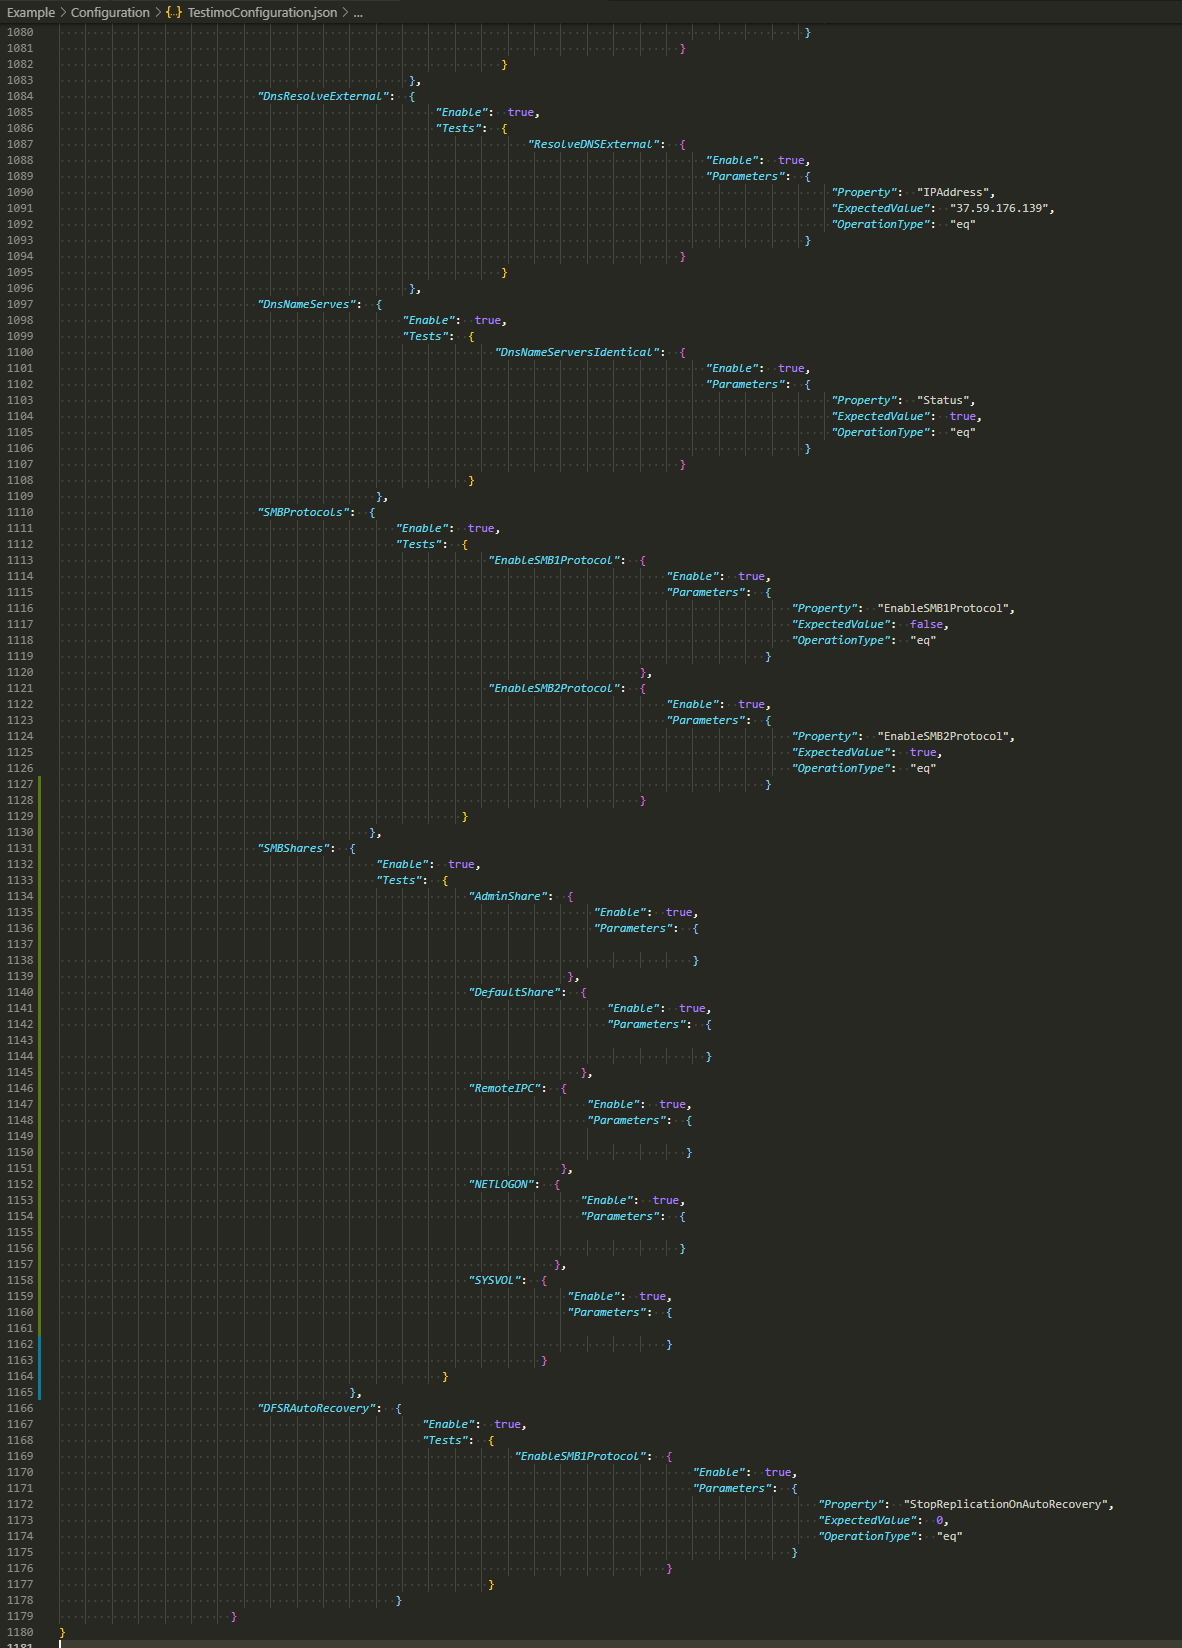Click line number 1084 in the gutter
The height and width of the screenshot is (1648, 1182).
(x=20, y=96)
